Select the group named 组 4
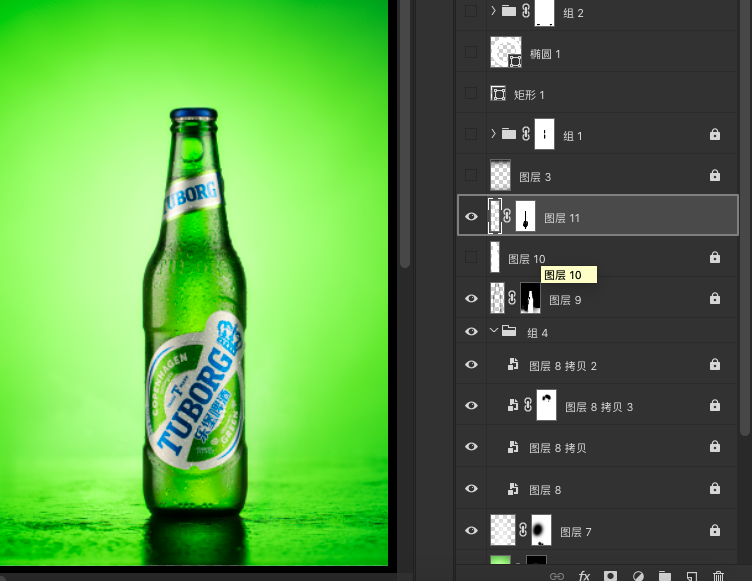 (537, 333)
